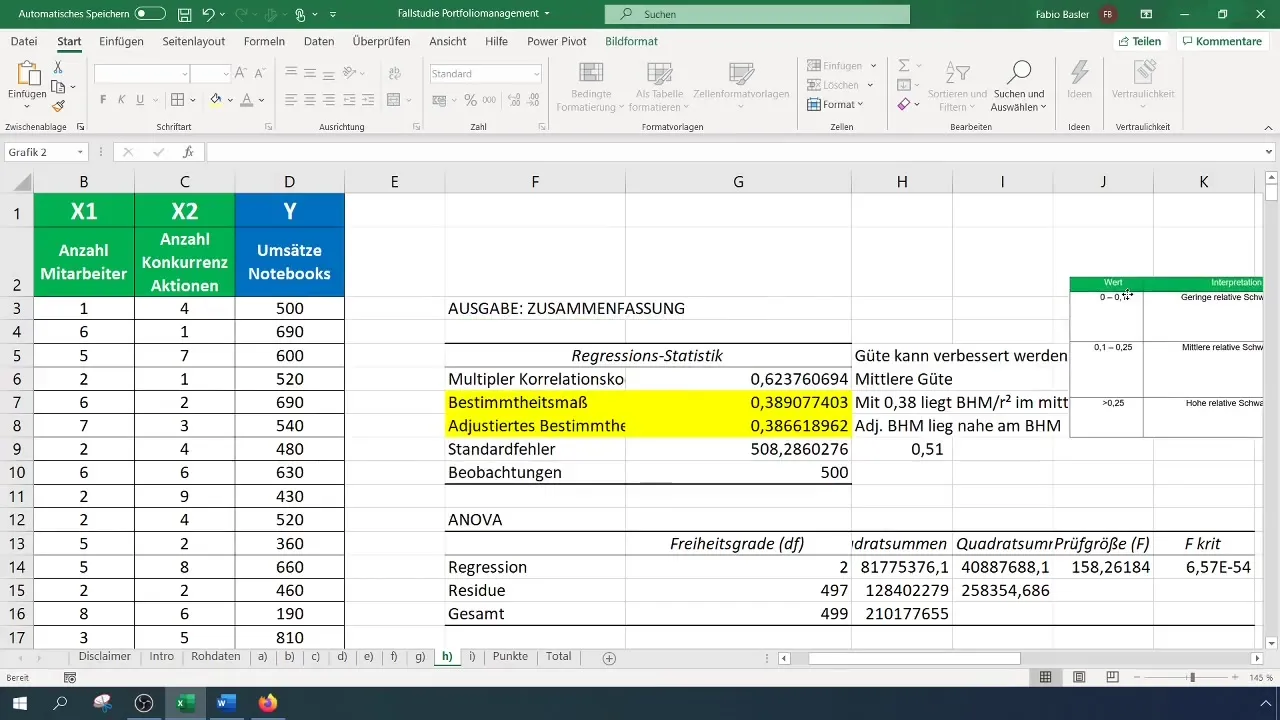This screenshot has height=720, width=1280.
Task: Toggle the Automatisches Speichern switch
Action: coord(150,15)
